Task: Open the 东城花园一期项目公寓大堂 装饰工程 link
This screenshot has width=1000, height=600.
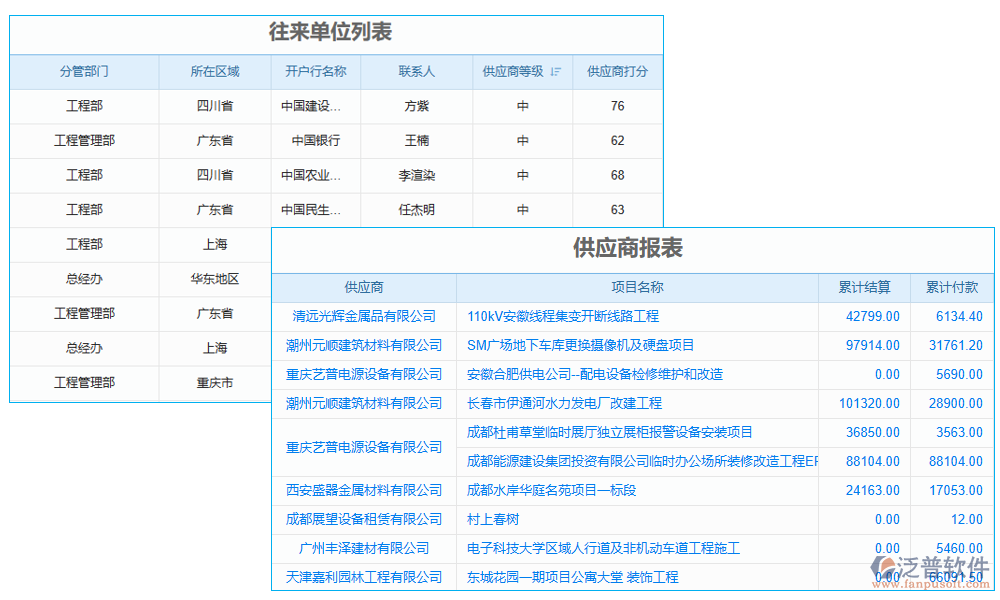Action: coord(571,577)
